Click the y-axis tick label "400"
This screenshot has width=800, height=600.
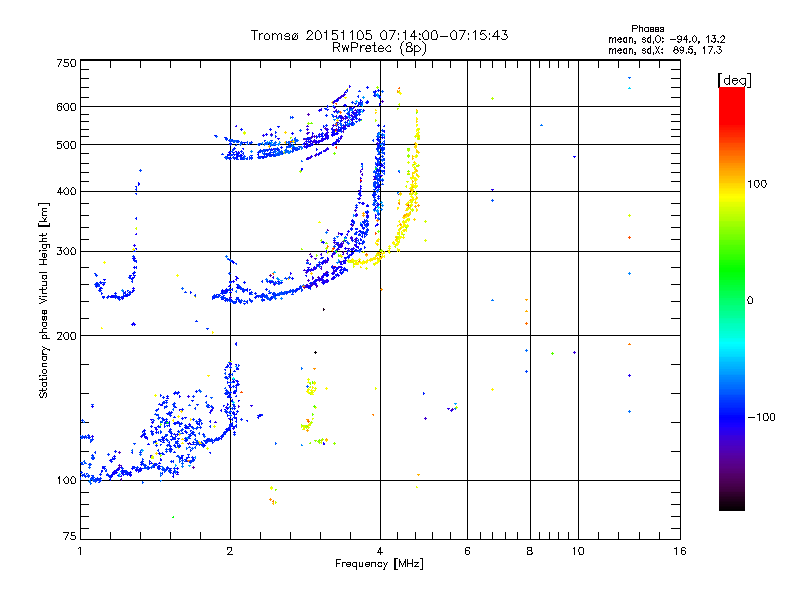(66, 191)
